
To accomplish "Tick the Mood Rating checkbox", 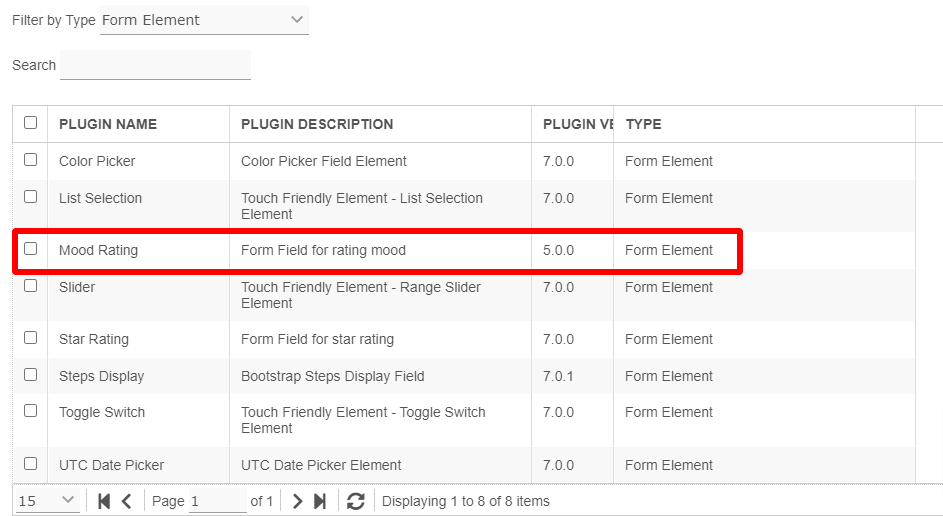I will pyautogui.click(x=31, y=249).
